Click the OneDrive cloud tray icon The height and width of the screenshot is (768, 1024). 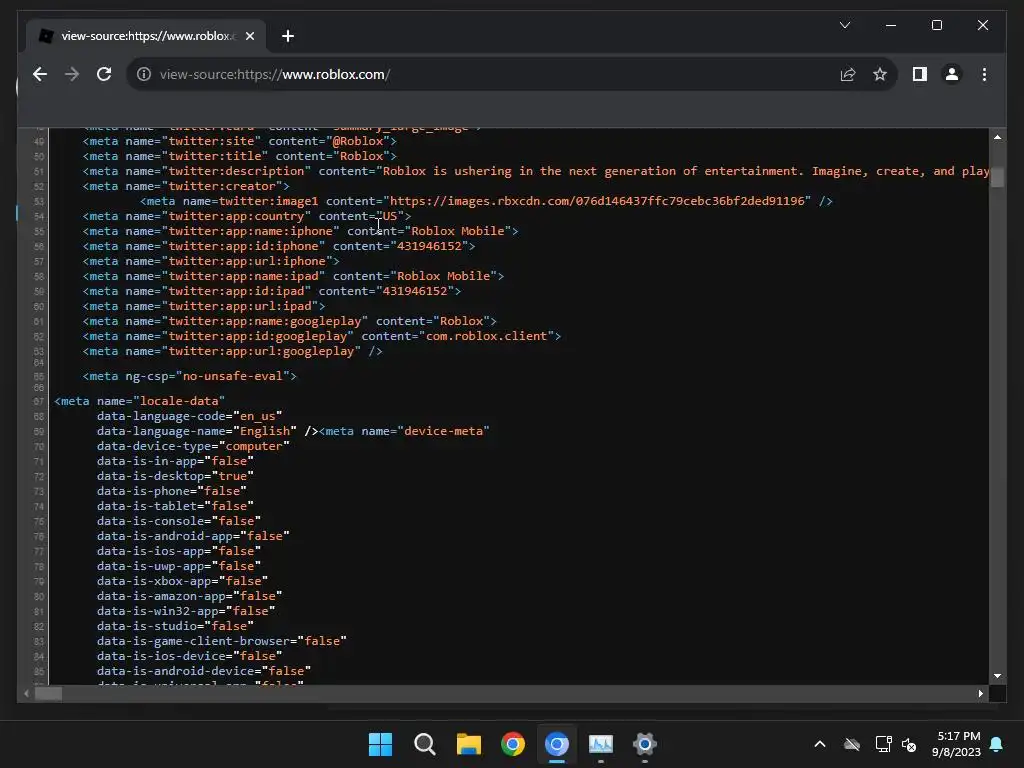pos(852,744)
